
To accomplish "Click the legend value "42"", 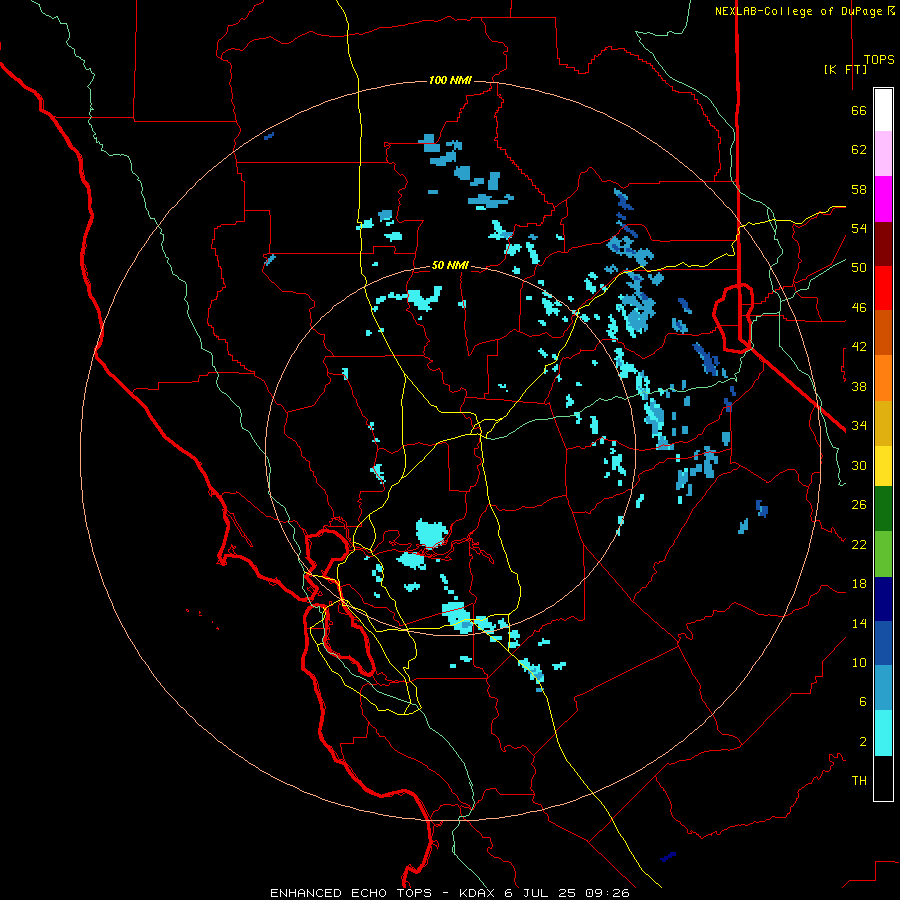I will [859, 347].
